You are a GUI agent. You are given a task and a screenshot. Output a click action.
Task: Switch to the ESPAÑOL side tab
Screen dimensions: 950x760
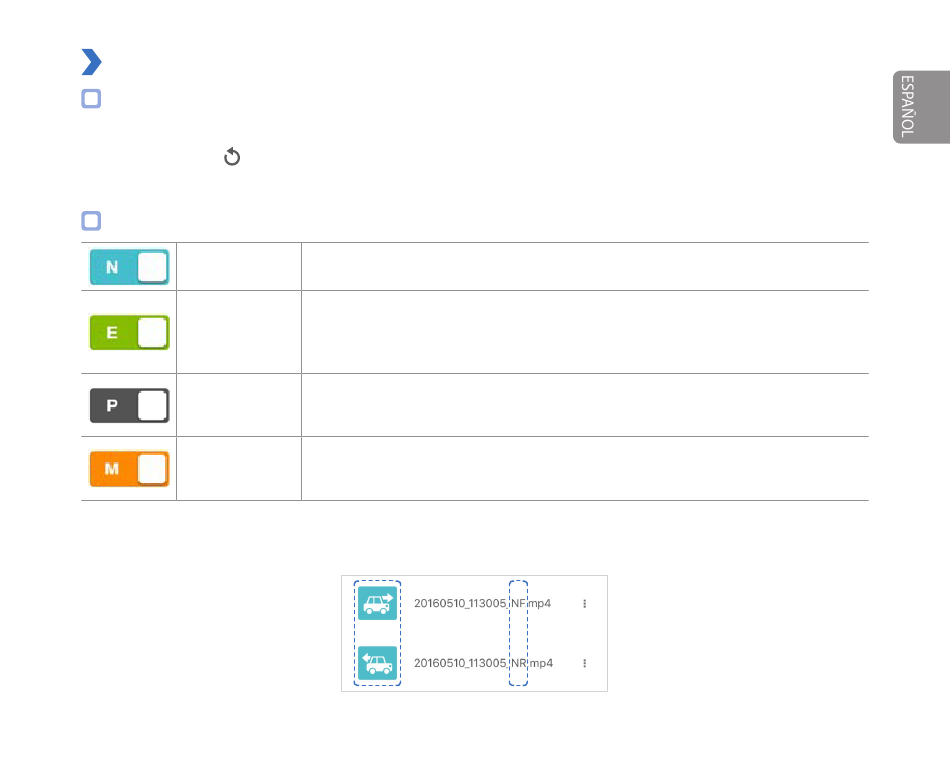coord(921,107)
